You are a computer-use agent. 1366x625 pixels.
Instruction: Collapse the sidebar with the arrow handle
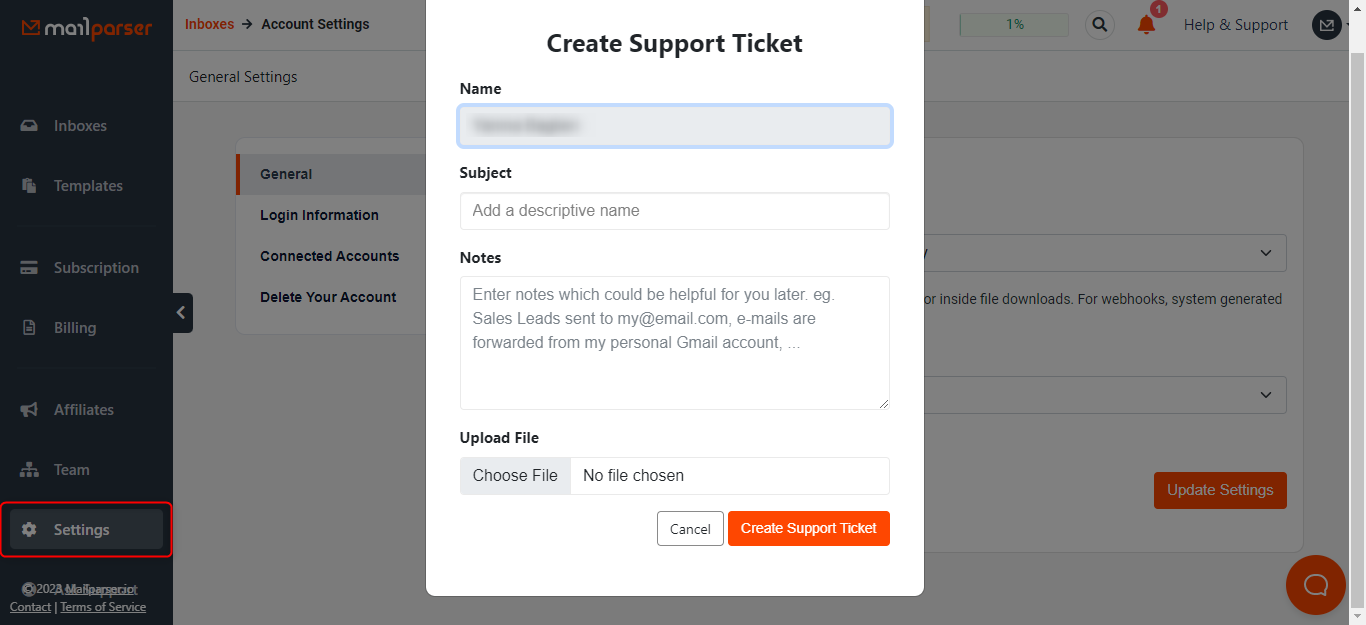[181, 312]
